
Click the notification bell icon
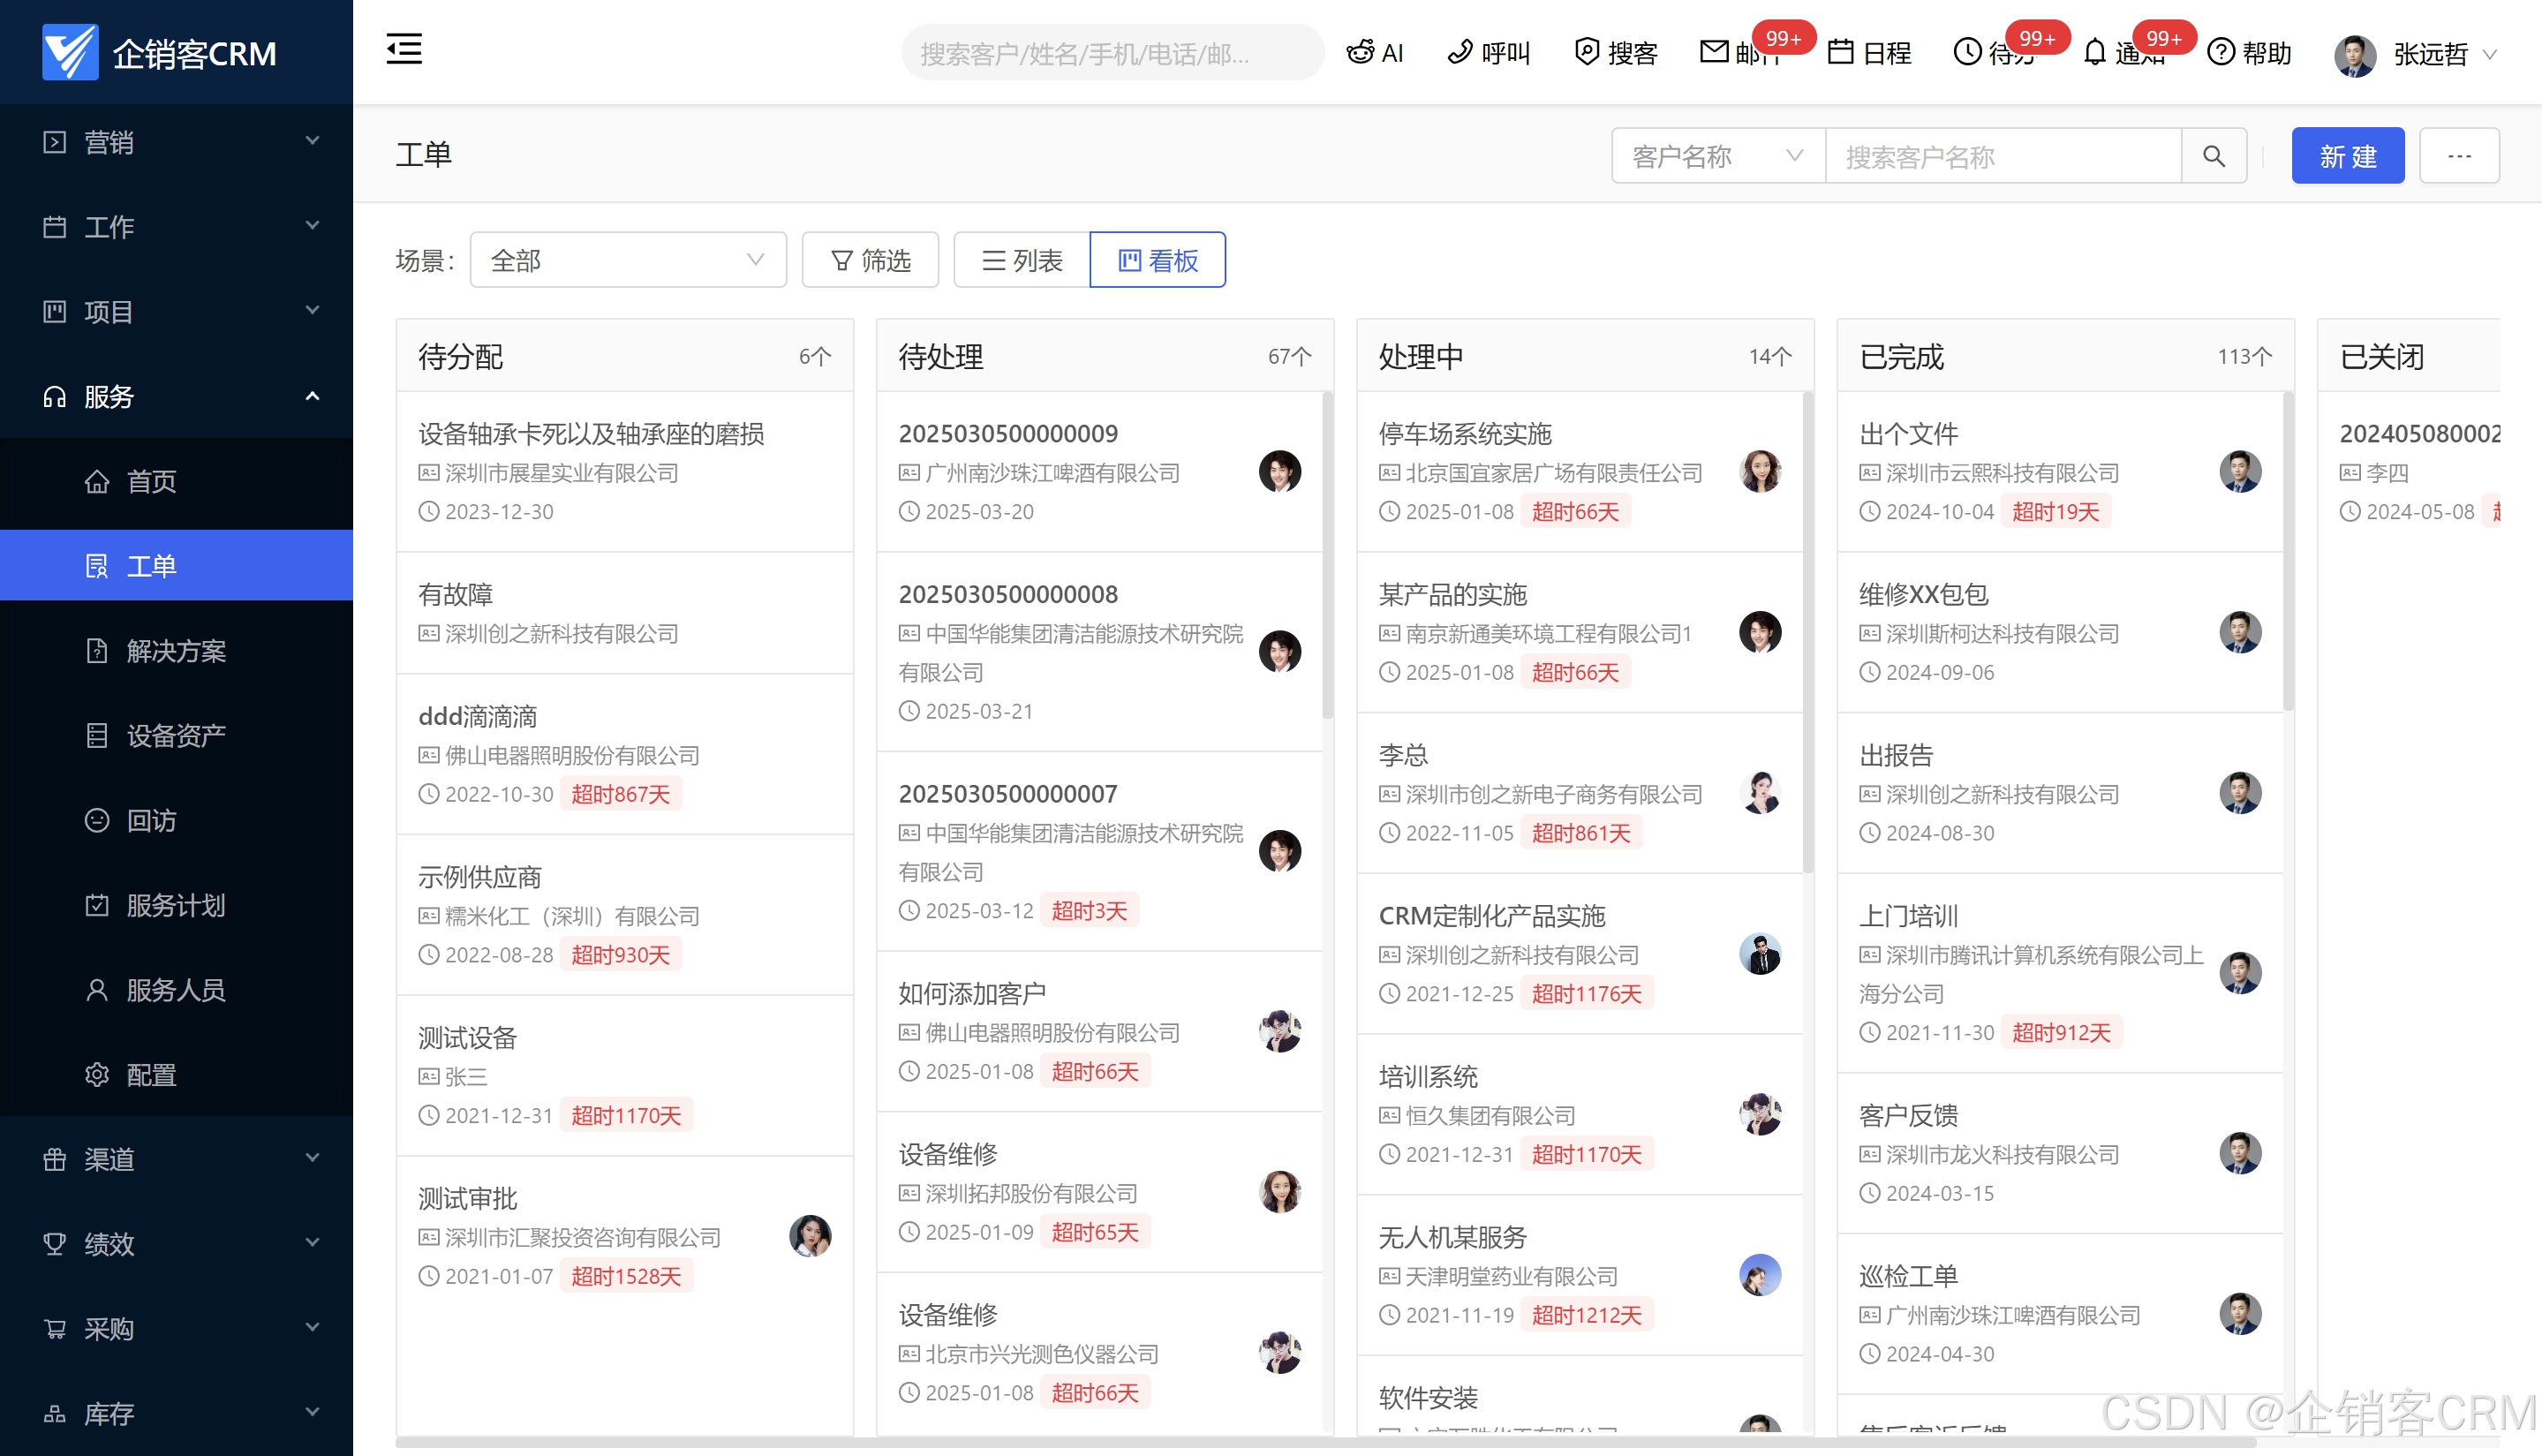2095,52
